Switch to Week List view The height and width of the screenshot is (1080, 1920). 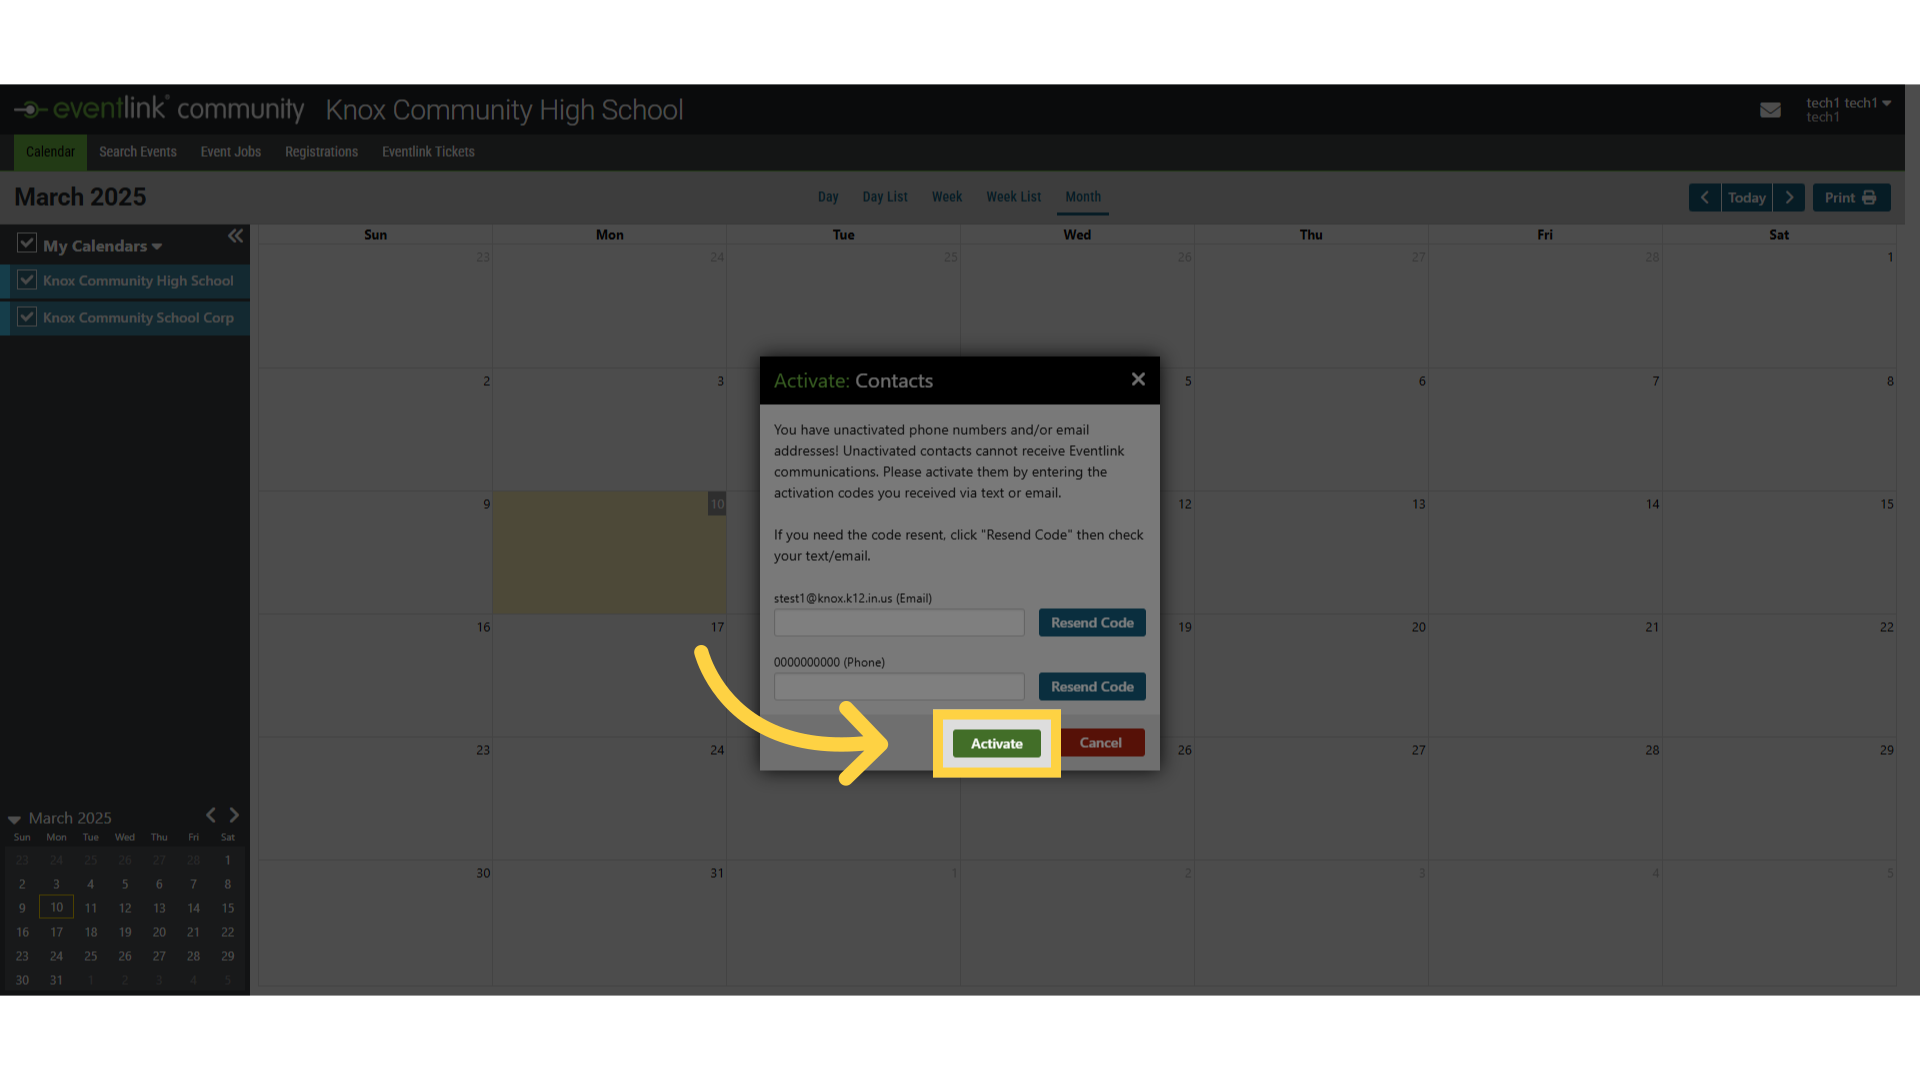pyautogui.click(x=1014, y=197)
